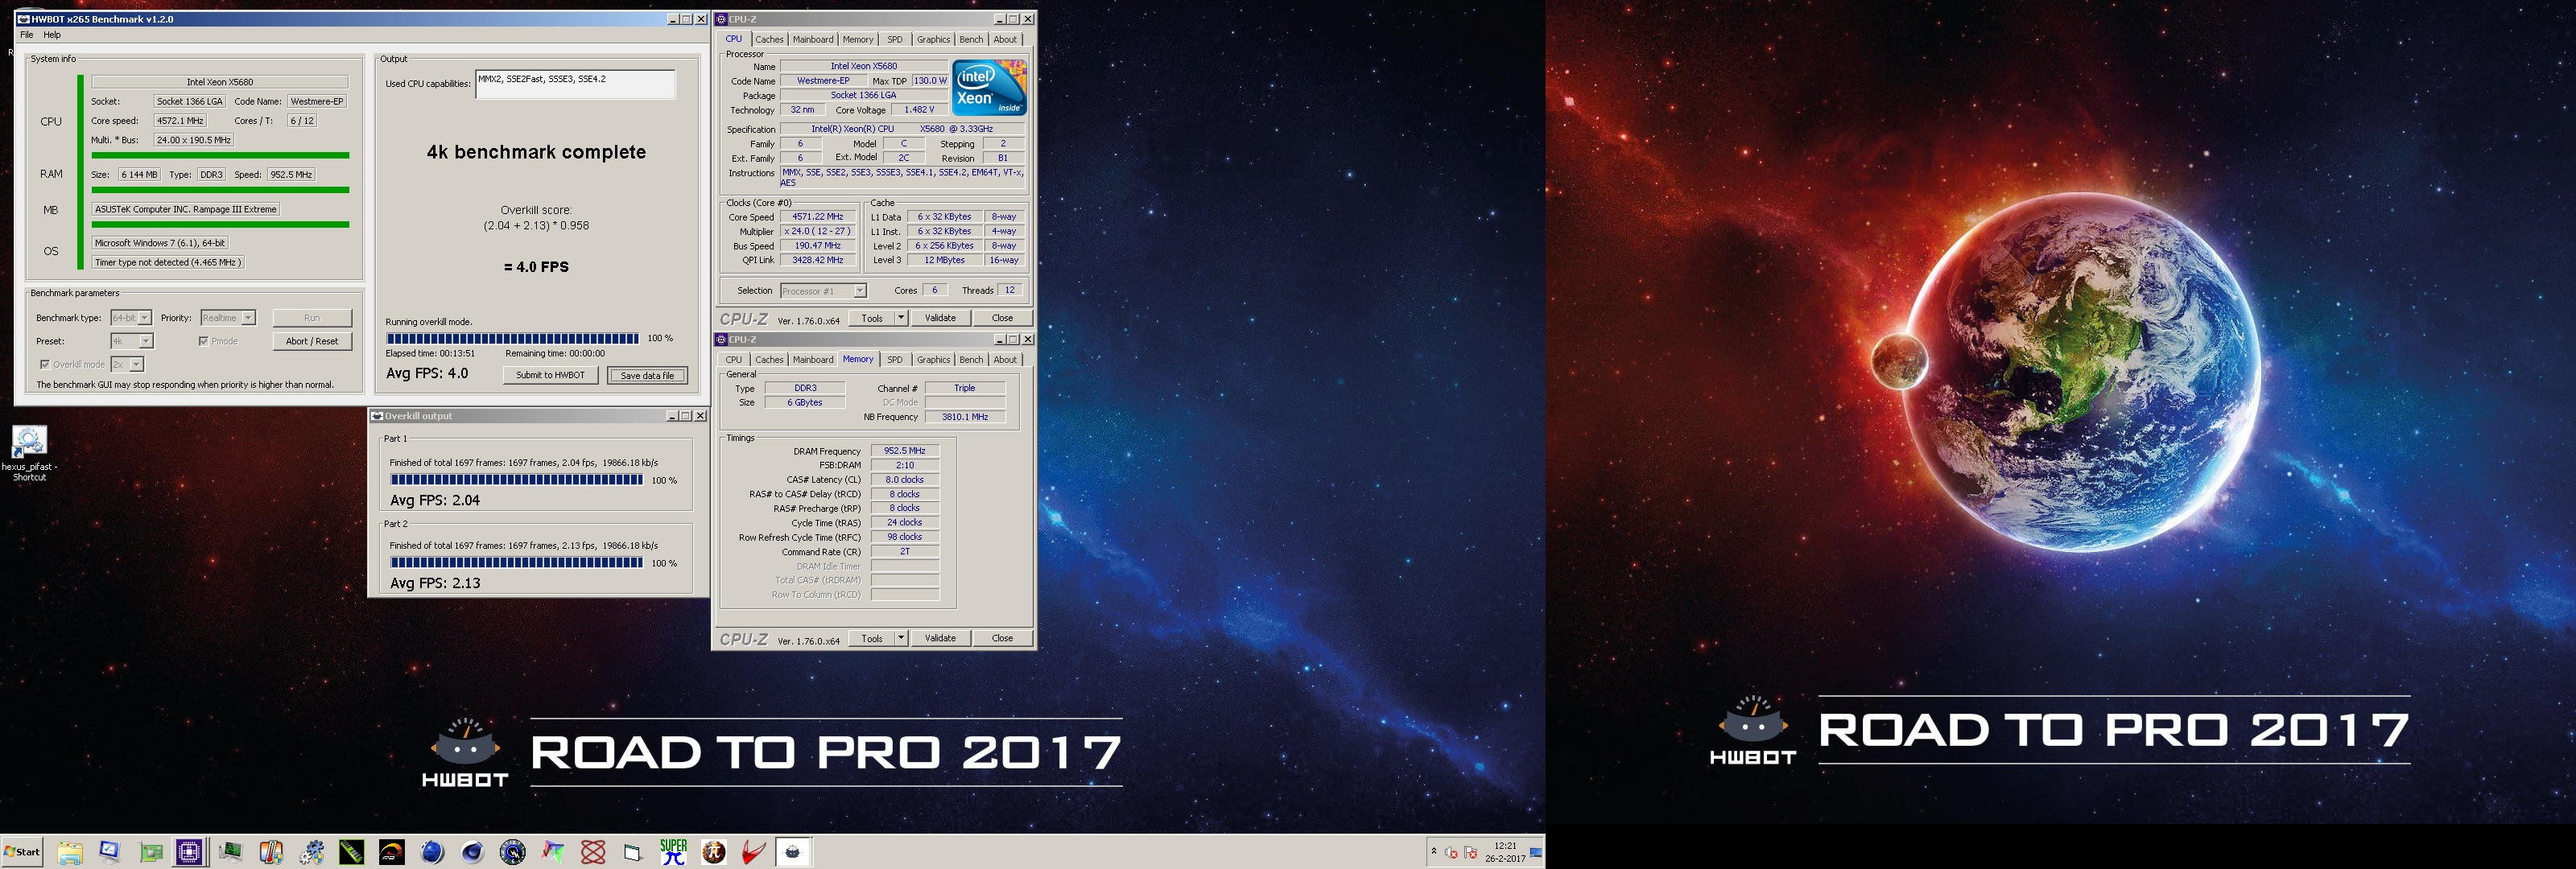Open the Priority Realtime dropdown

(228, 318)
